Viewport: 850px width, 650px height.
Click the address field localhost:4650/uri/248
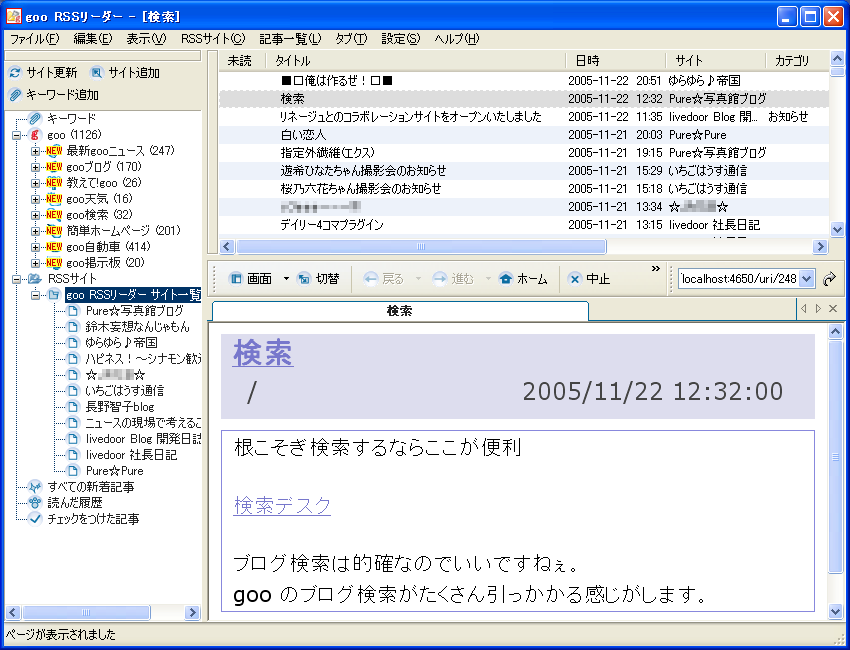(x=738, y=279)
